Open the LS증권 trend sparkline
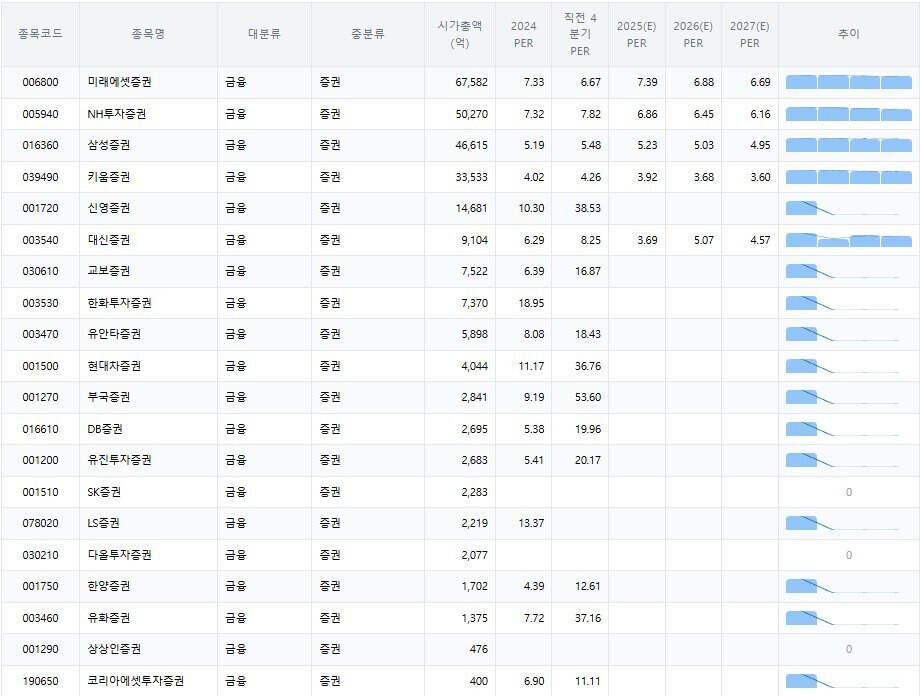The height and width of the screenshot is (696, 921). [843, 523]
